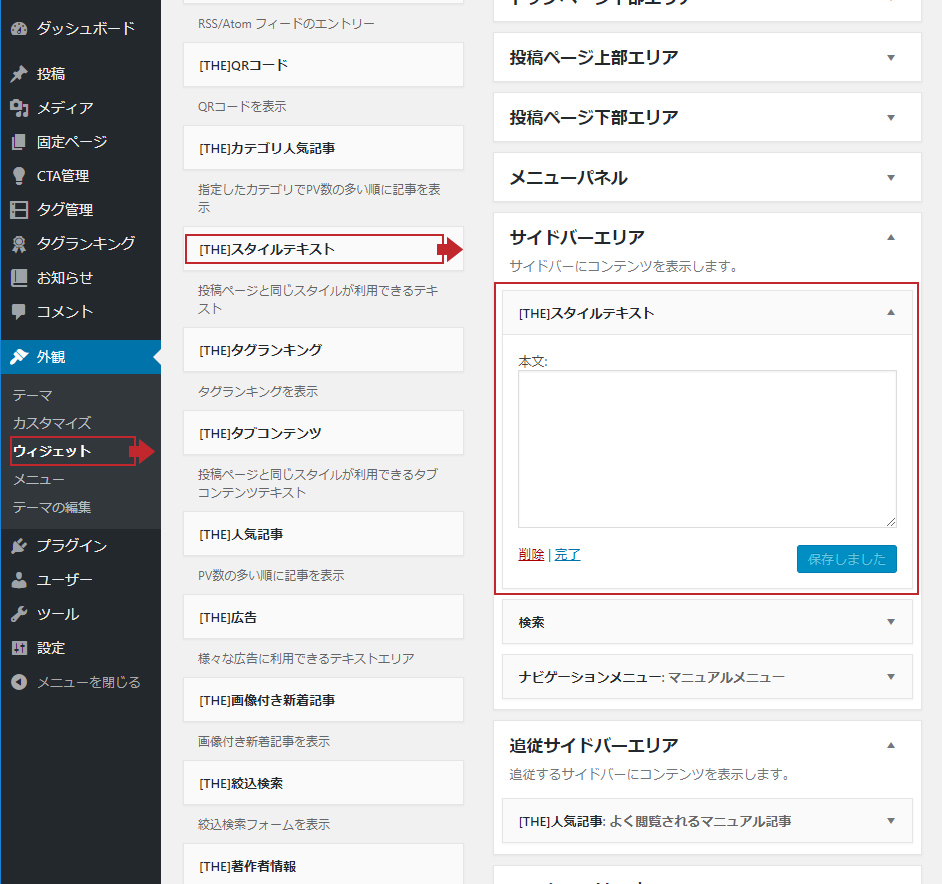942x884 pixels.
Task: Expand the 検索 widget
Action: pyautogui.click(x=891, y=622)
